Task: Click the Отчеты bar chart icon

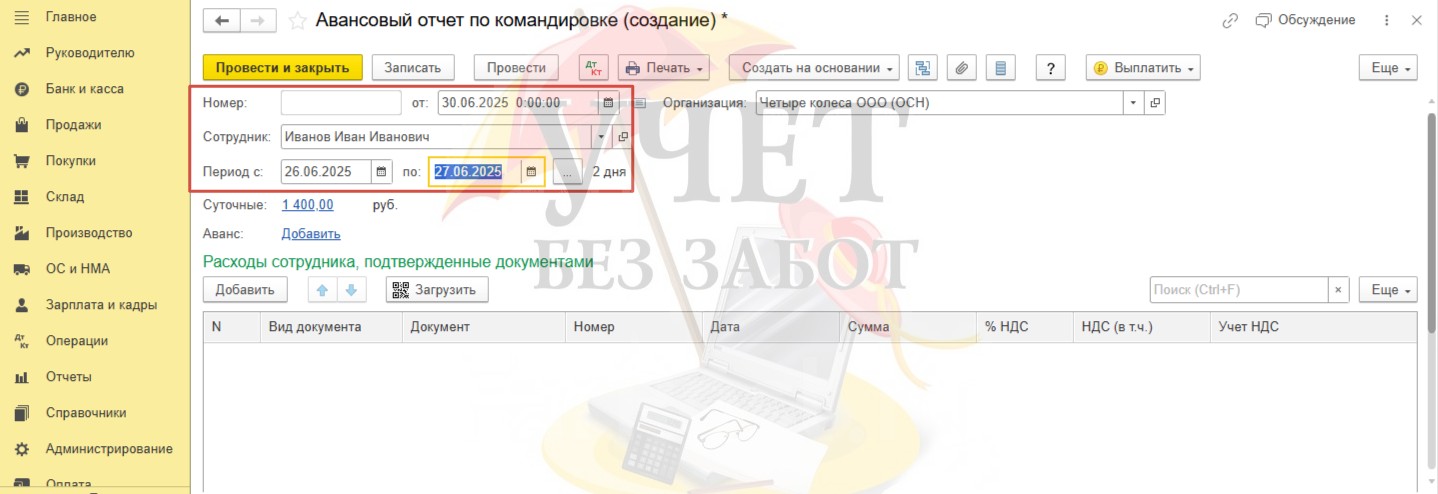Action: [x=21, y=377]
